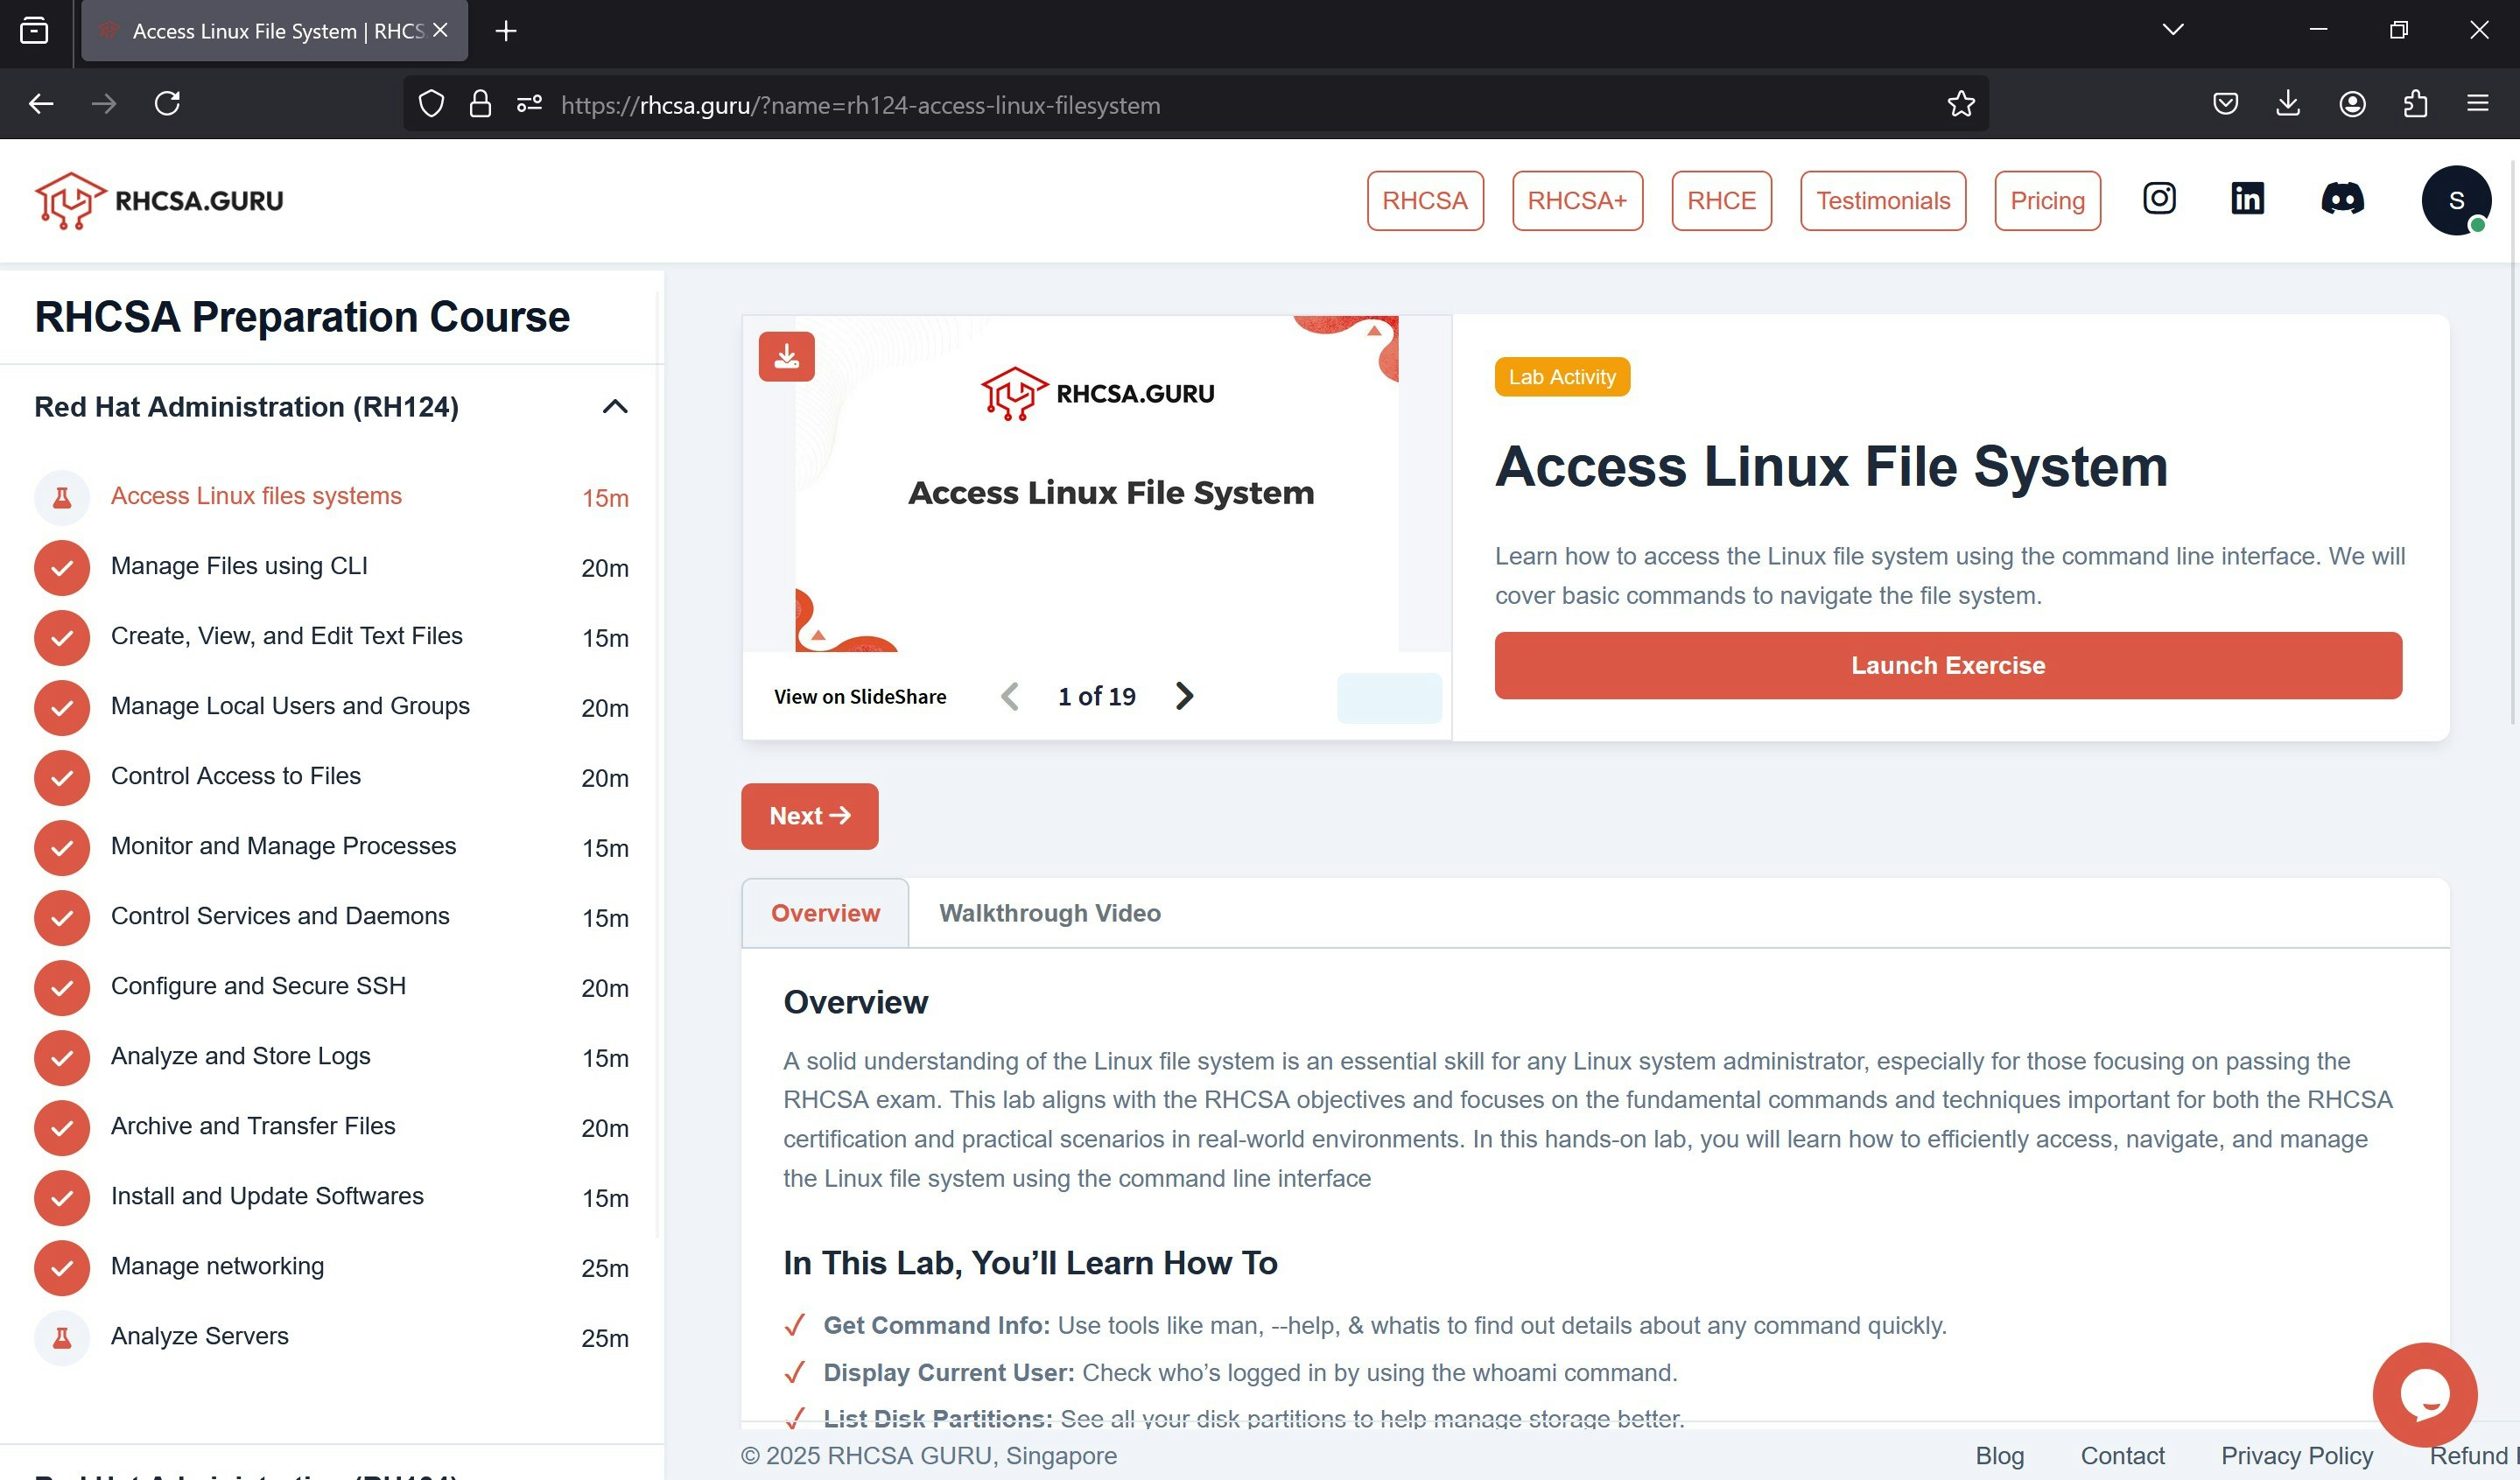
Task: Click checkmark beside Create, View, and Edit Text Files
Action: (x=62, y=637)
